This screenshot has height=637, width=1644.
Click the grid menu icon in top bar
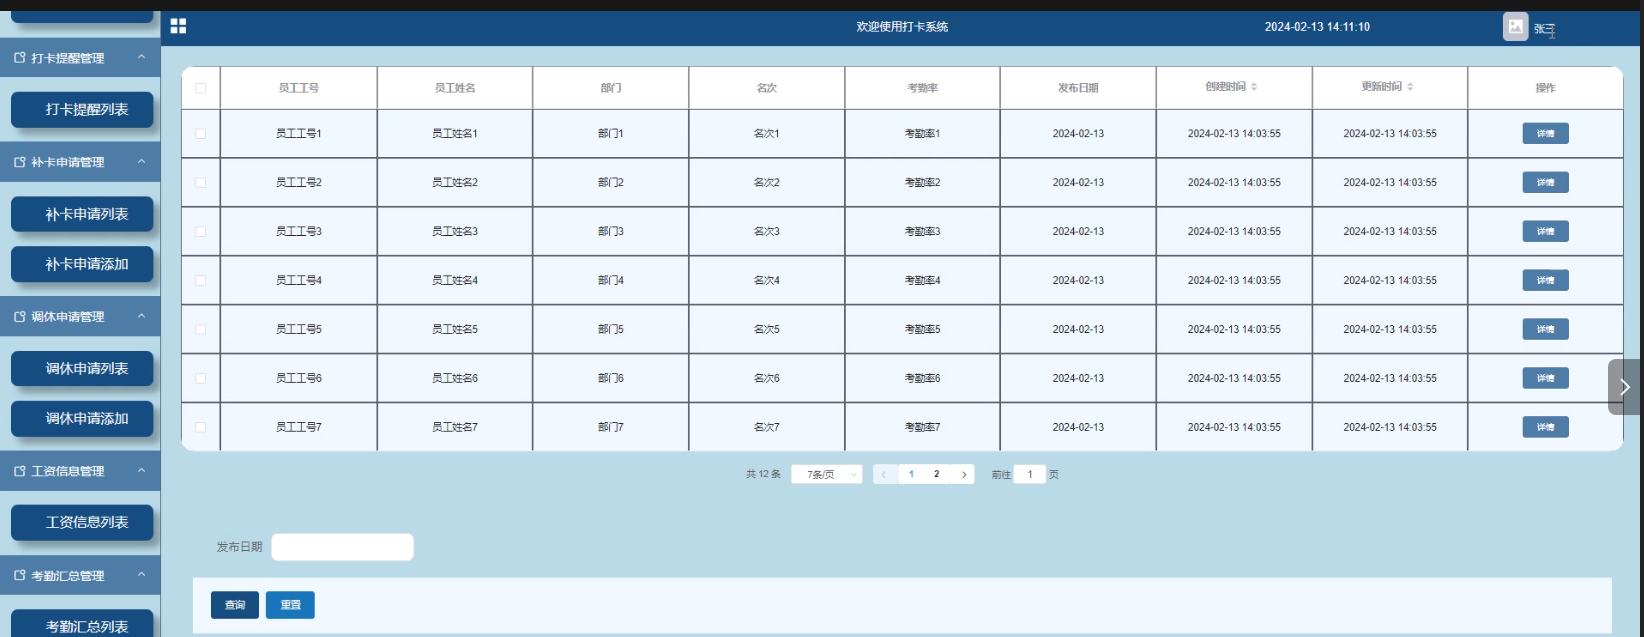click(x=178, y=26)
